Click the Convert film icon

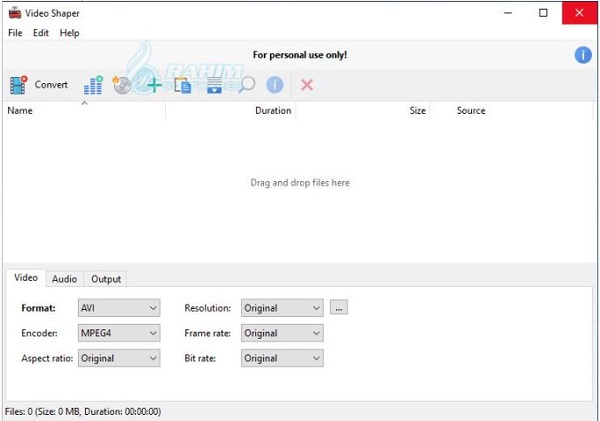click(18, 85)
